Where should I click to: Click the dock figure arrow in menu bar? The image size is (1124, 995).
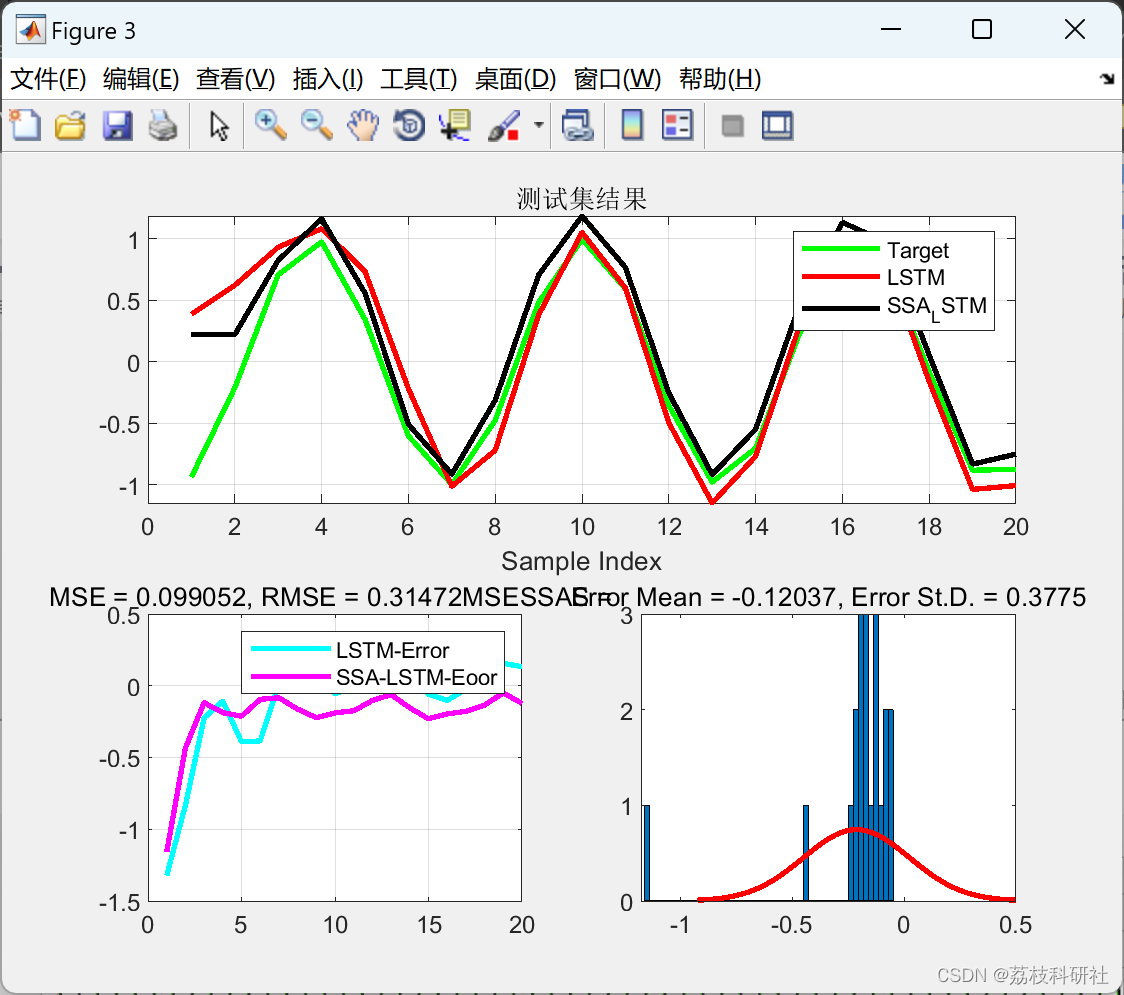pyautogui.click(x=1107, y=79)
